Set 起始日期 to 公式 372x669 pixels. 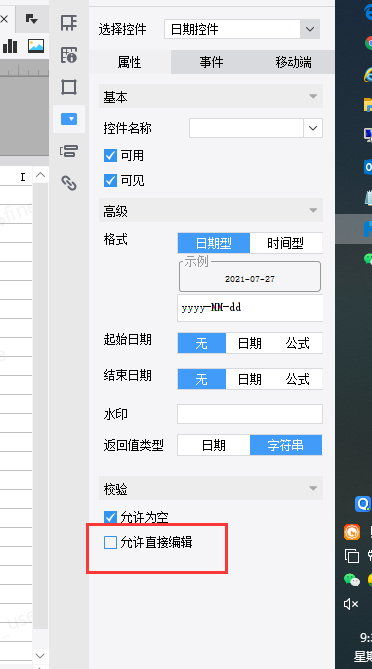point(298,343)
